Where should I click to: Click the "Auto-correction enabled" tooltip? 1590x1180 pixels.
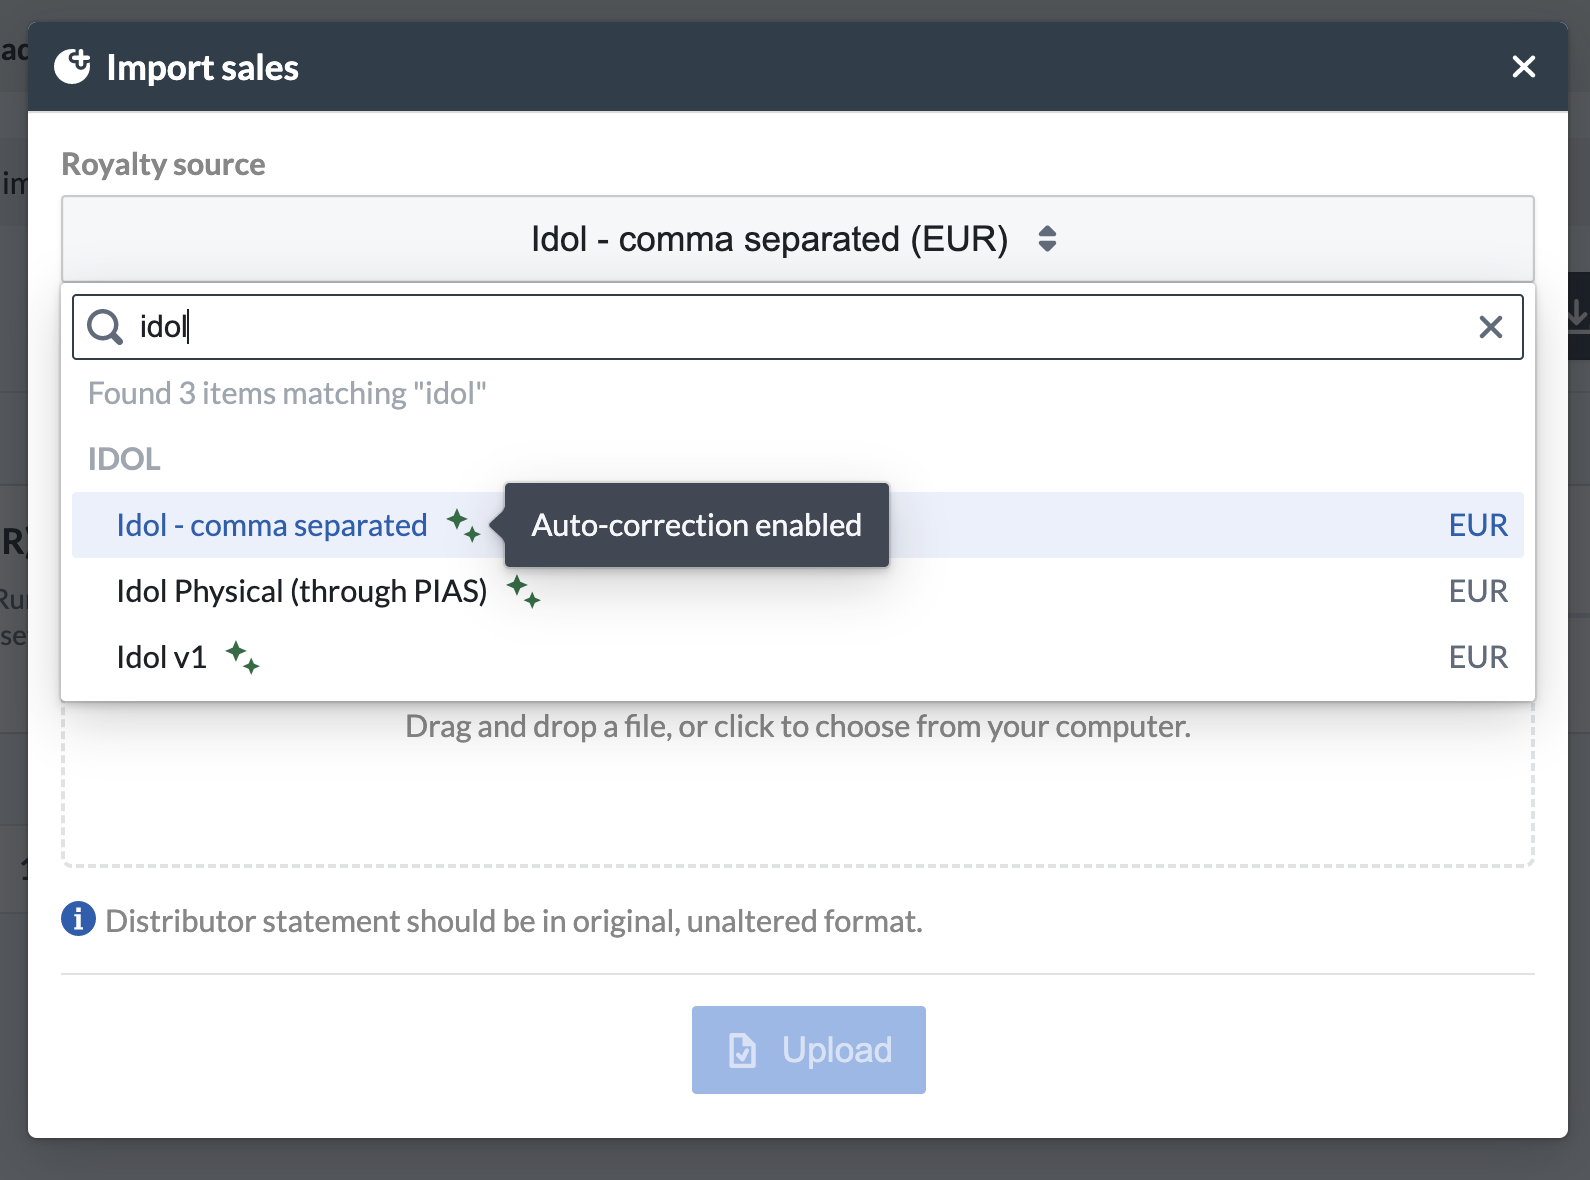(x=696, y=525)
